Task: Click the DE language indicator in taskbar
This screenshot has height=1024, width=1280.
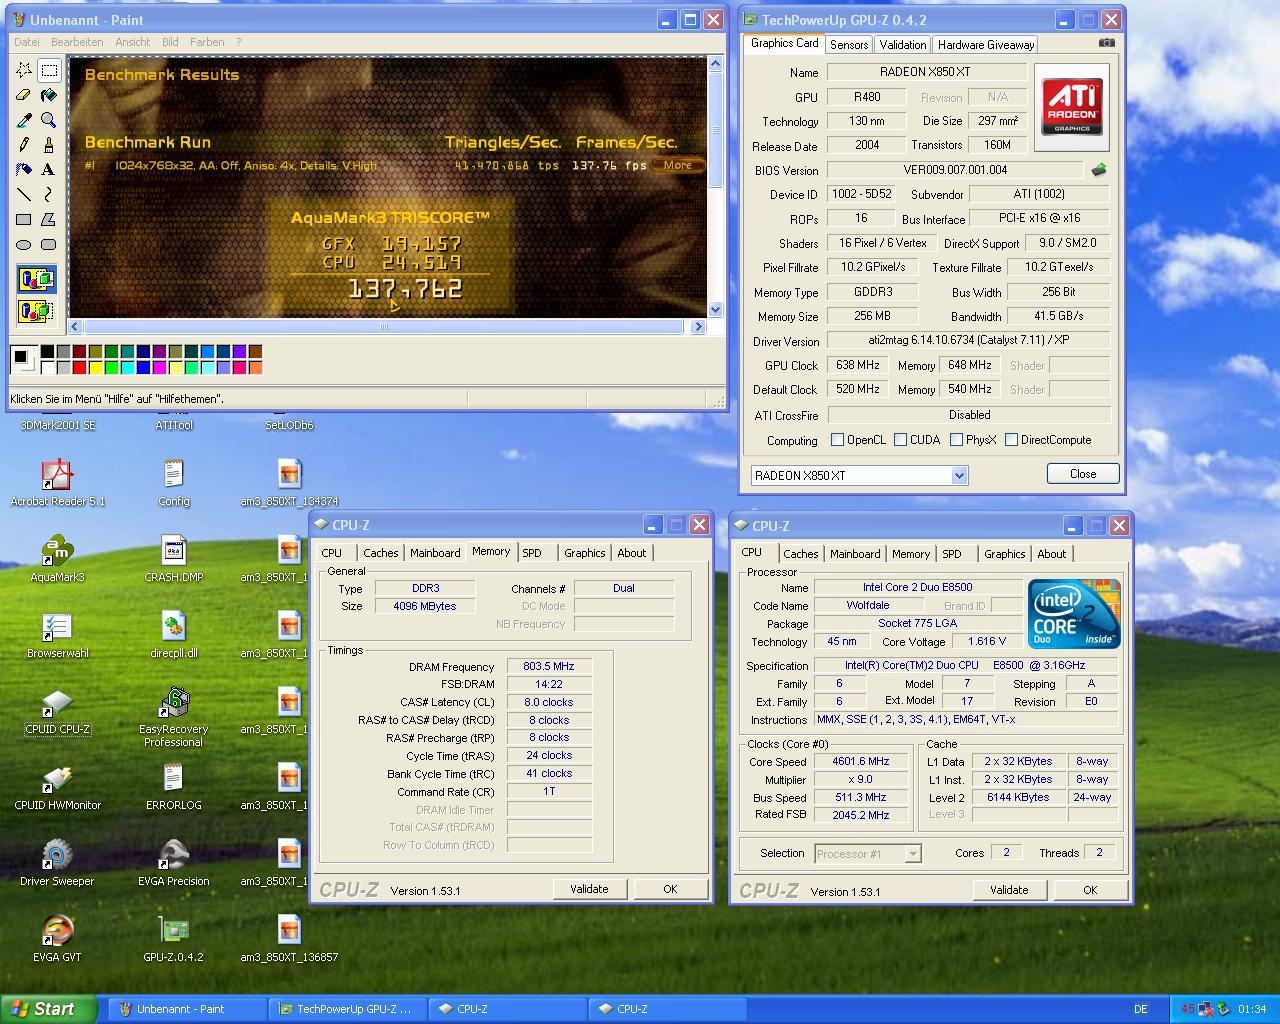Action: [x=1141, y=1009]
